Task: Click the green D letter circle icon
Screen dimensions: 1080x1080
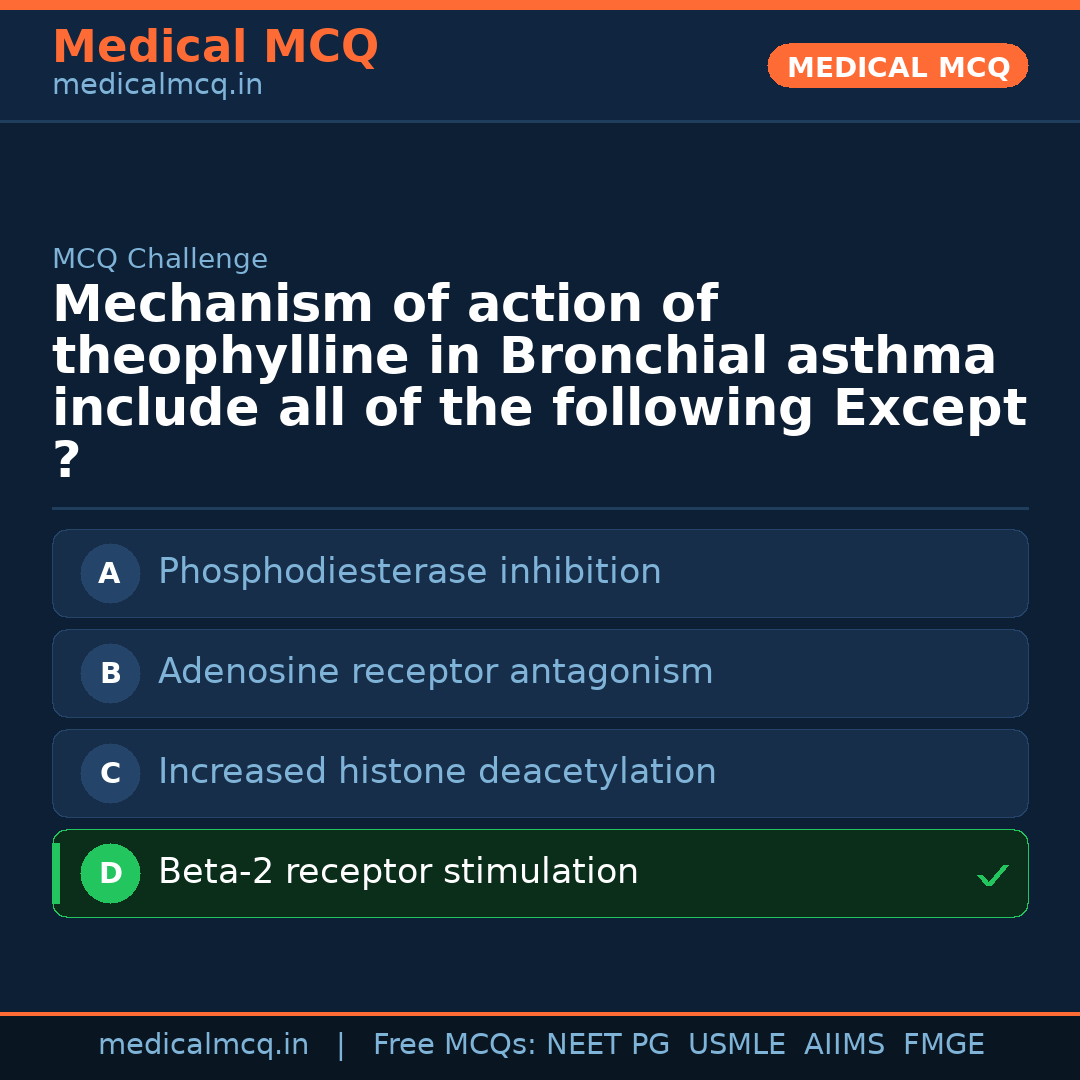Action: tap(110, 874)
